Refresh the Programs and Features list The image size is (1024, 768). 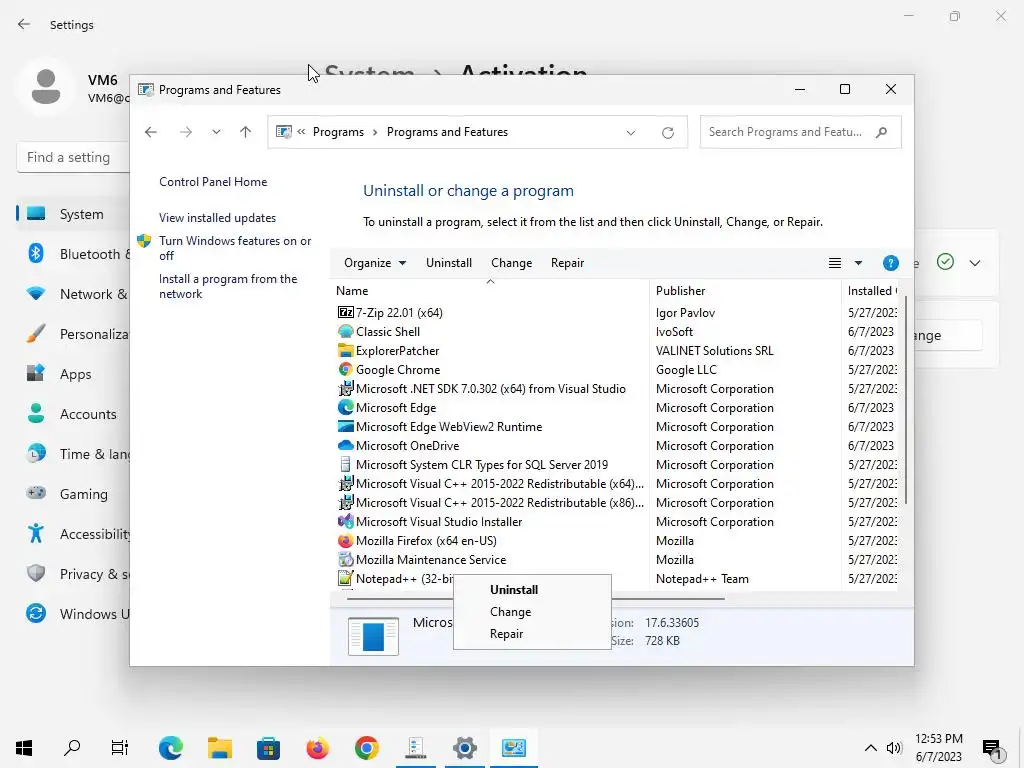click(x=667, y=133)
